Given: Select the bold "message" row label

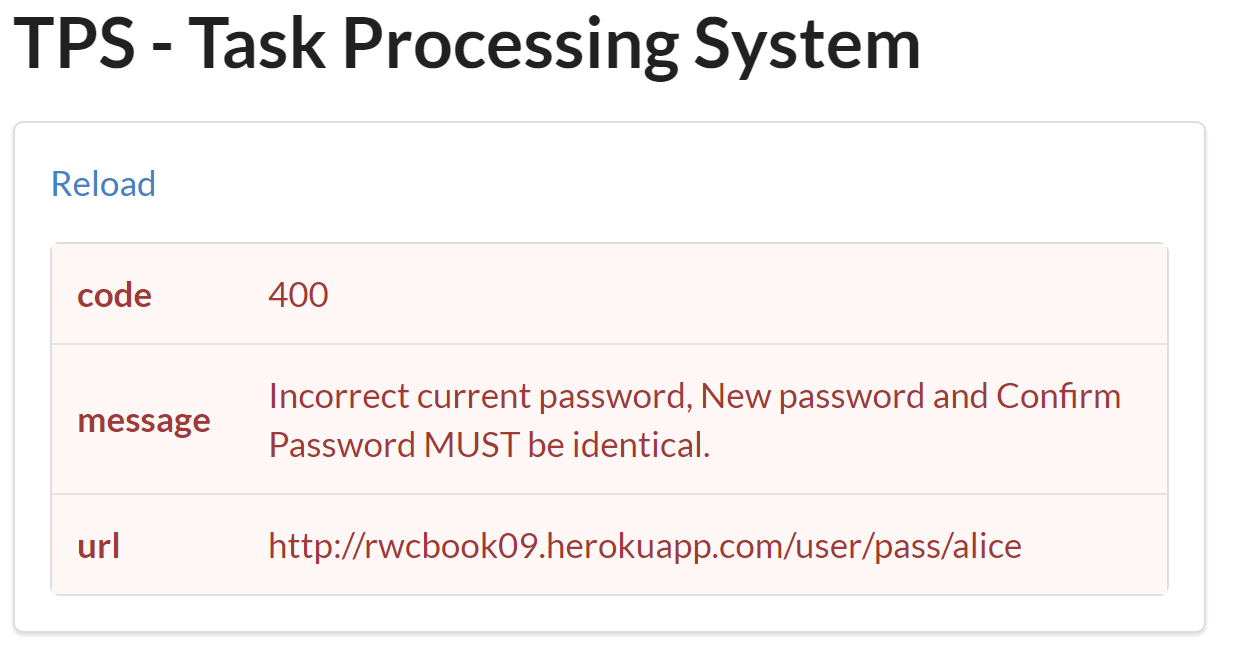Looking at the screenshot, I should pyautogui.click(x=144, y=420).
